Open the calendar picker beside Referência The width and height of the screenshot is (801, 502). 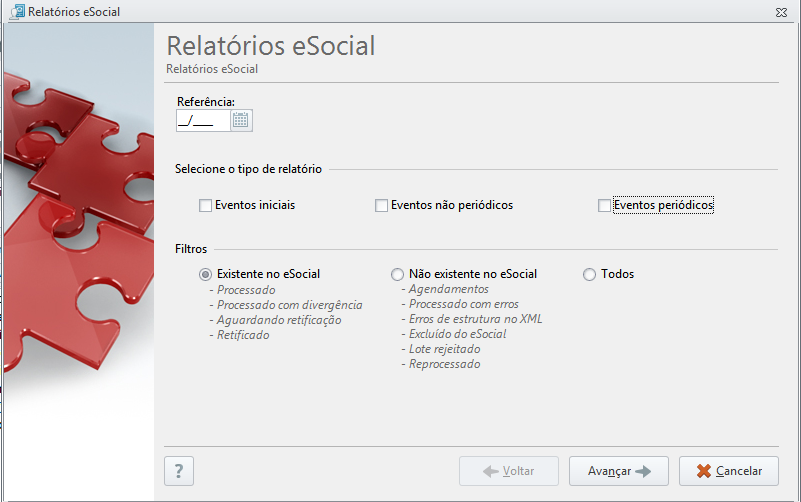click(x=241, y=121)
